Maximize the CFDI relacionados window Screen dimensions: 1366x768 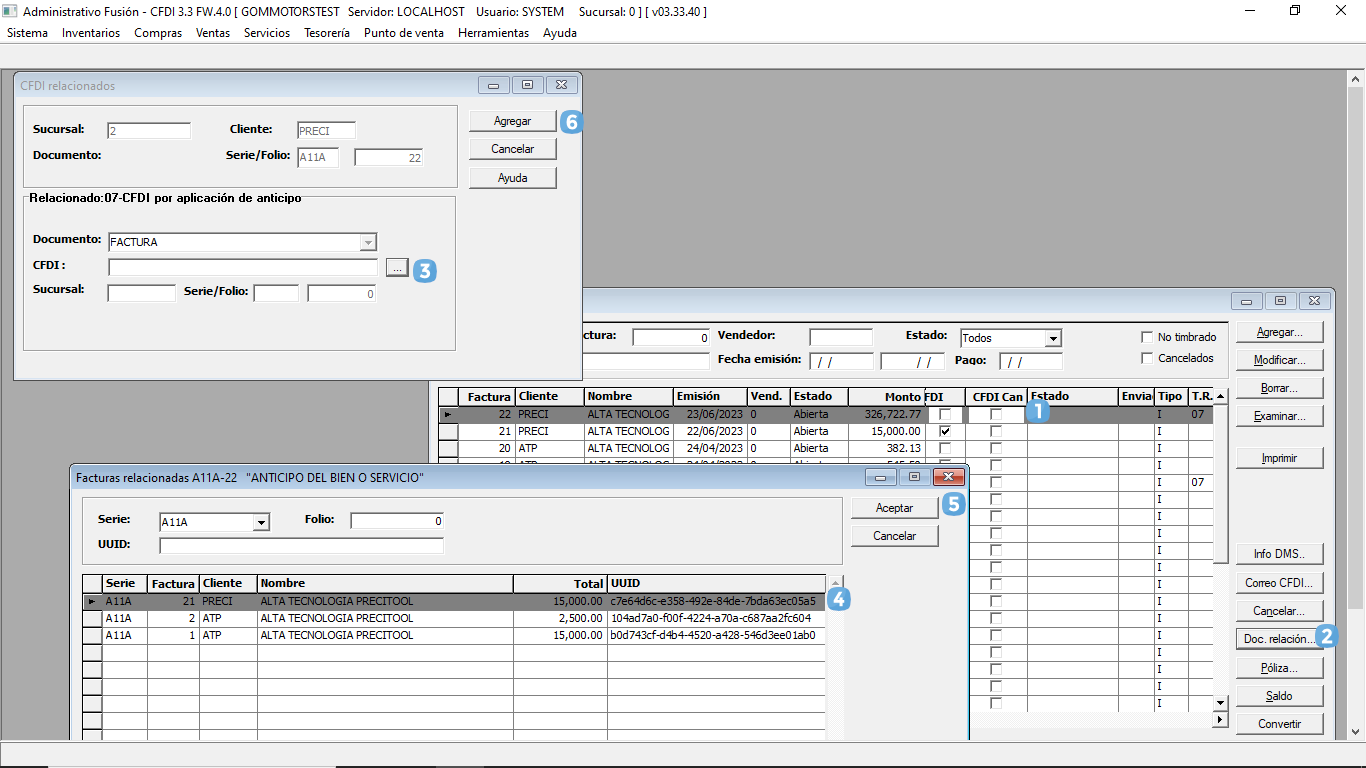(527, 86)
